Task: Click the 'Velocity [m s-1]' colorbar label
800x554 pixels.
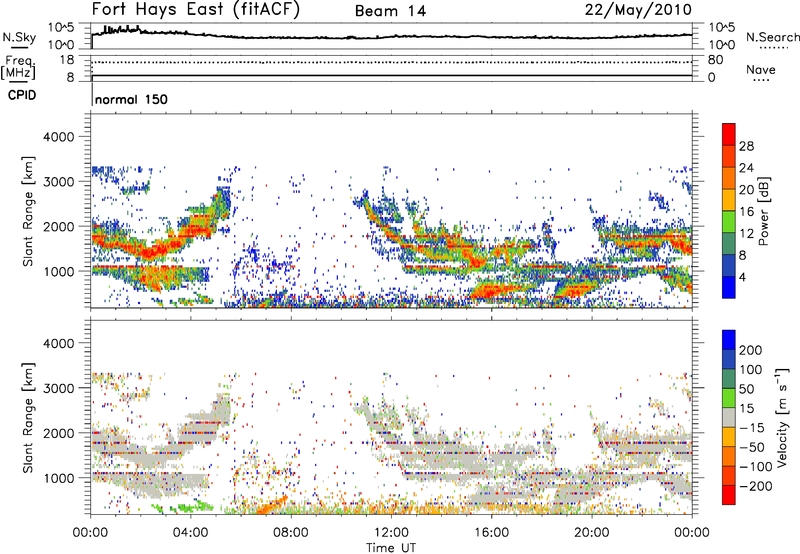Action: [782, 417]
